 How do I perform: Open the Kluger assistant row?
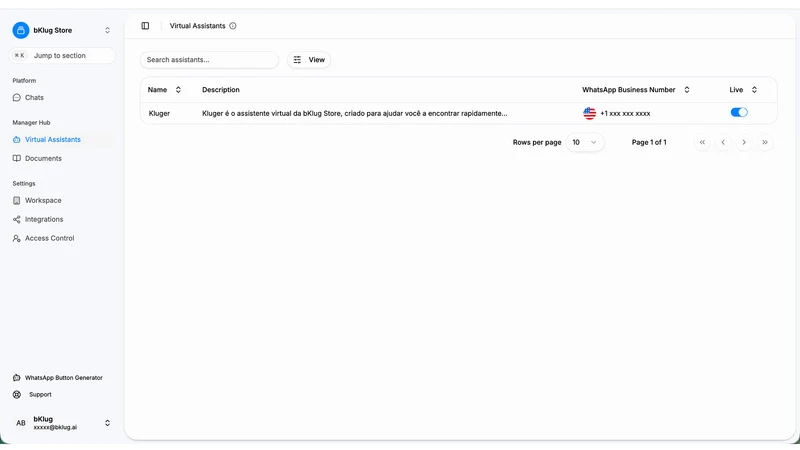click(x=459, y=113)
